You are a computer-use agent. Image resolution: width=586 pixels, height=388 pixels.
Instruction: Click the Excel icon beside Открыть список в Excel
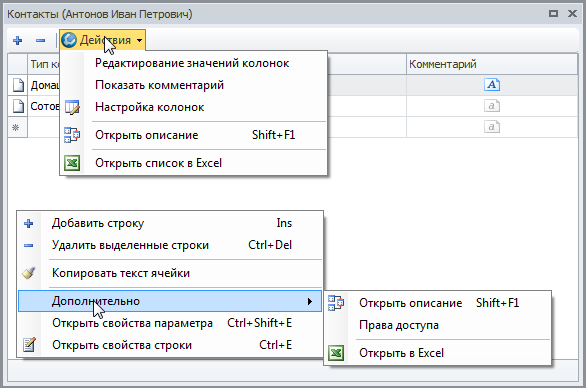point(72,163)
